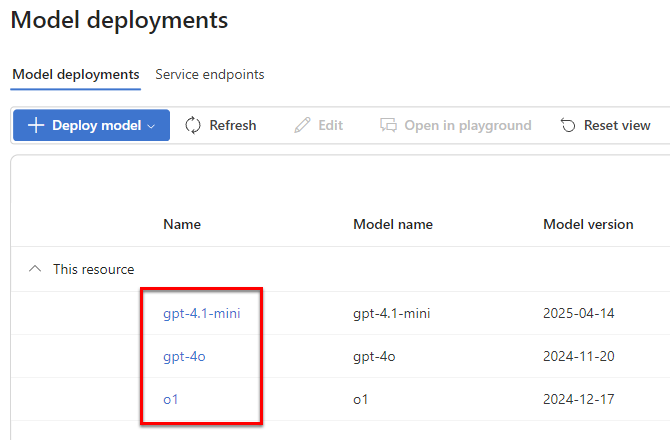Click the 2024-11-20 version cell
The image size is (670, 440).
tap(578, 356)
